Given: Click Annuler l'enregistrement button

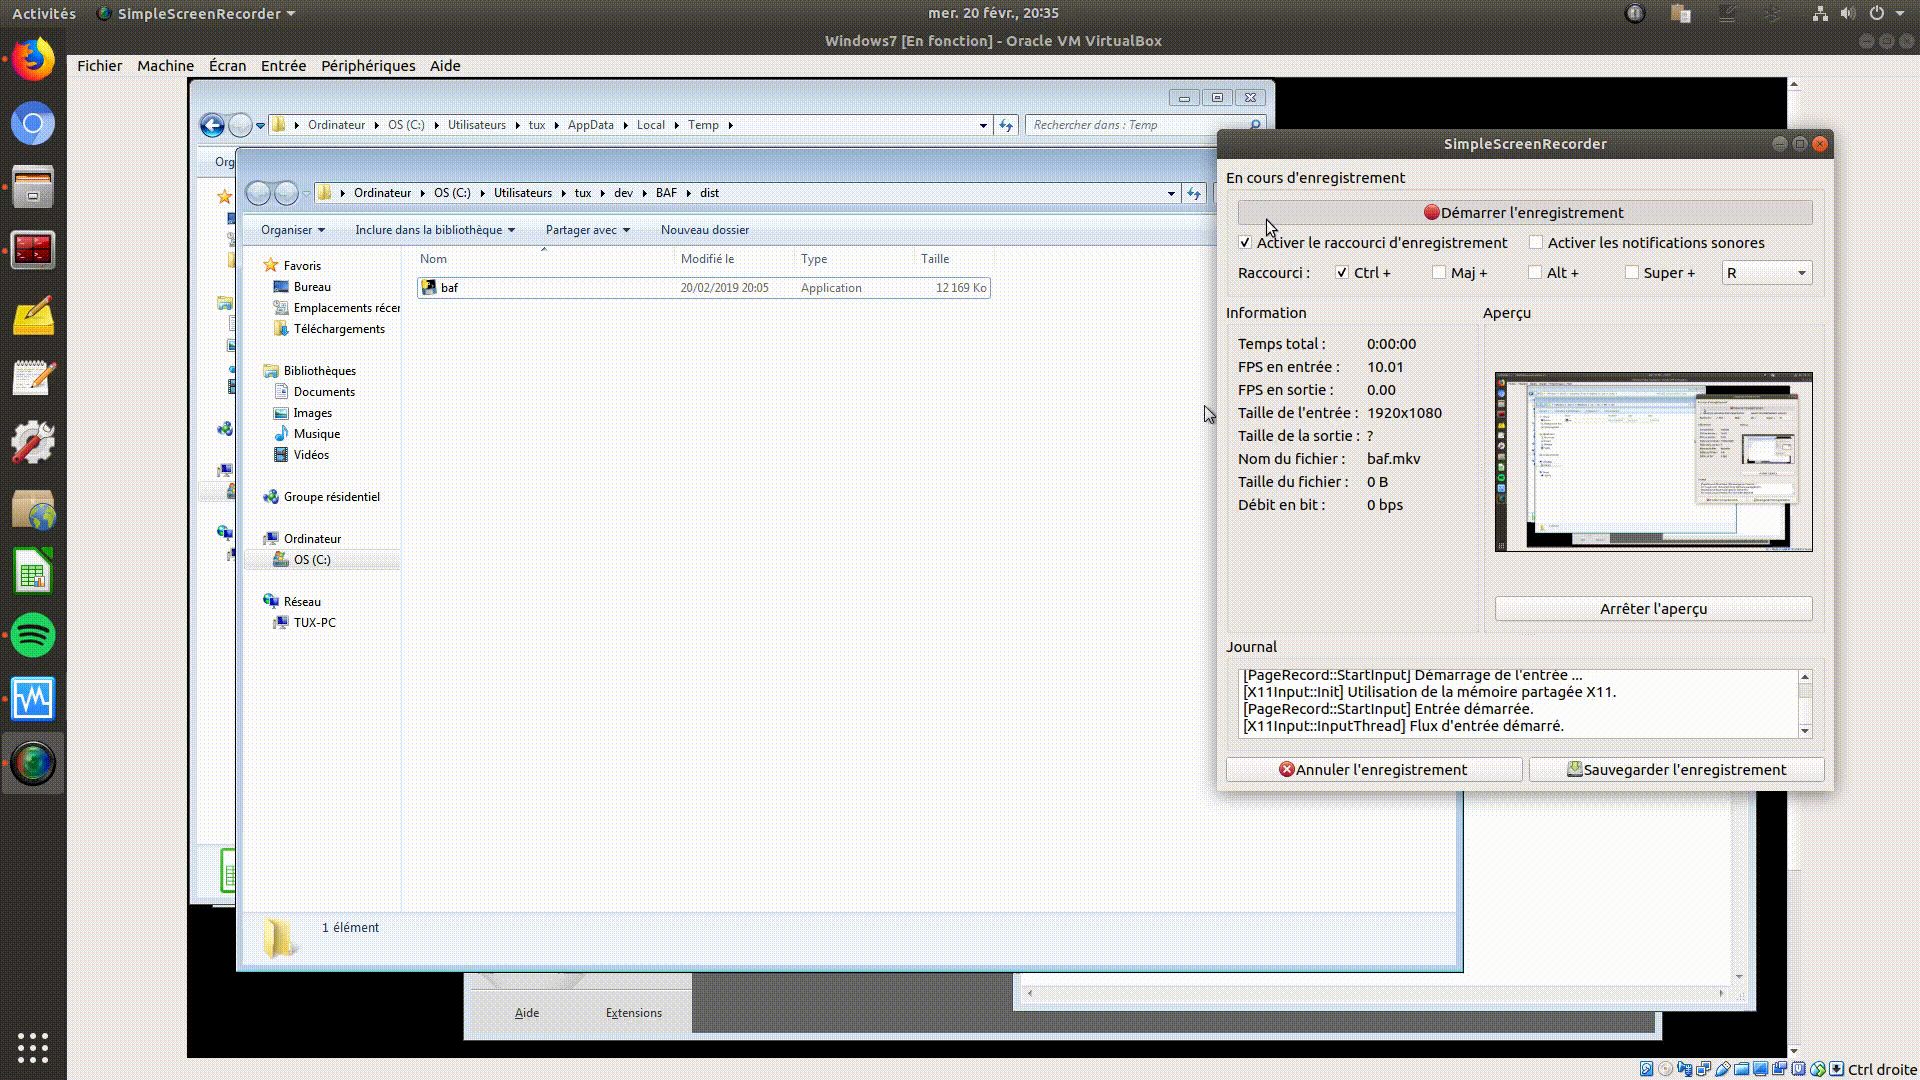Looking at the screenshot, I should (1374, 770).
